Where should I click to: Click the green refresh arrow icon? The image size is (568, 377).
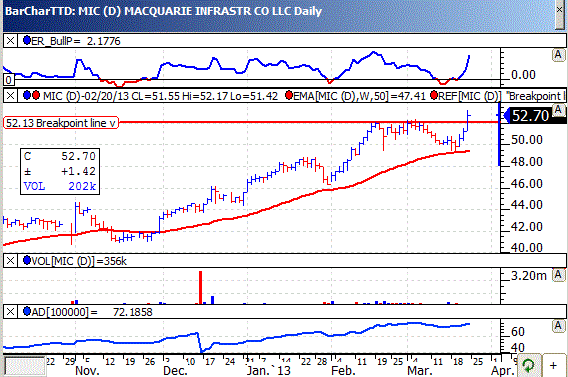point(529,365)
